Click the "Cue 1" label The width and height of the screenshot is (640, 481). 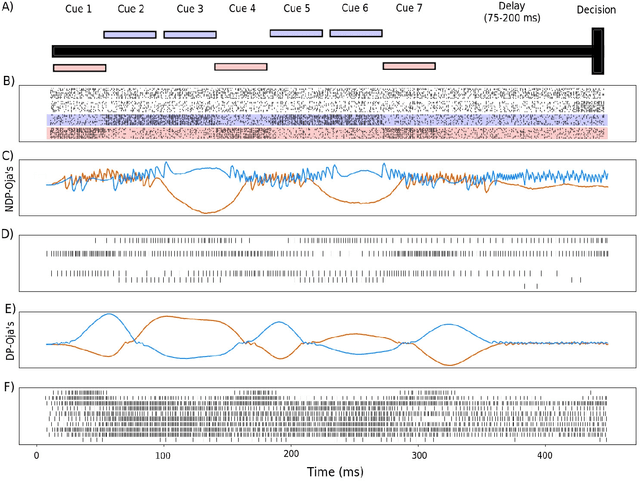(x=78, y=9)
